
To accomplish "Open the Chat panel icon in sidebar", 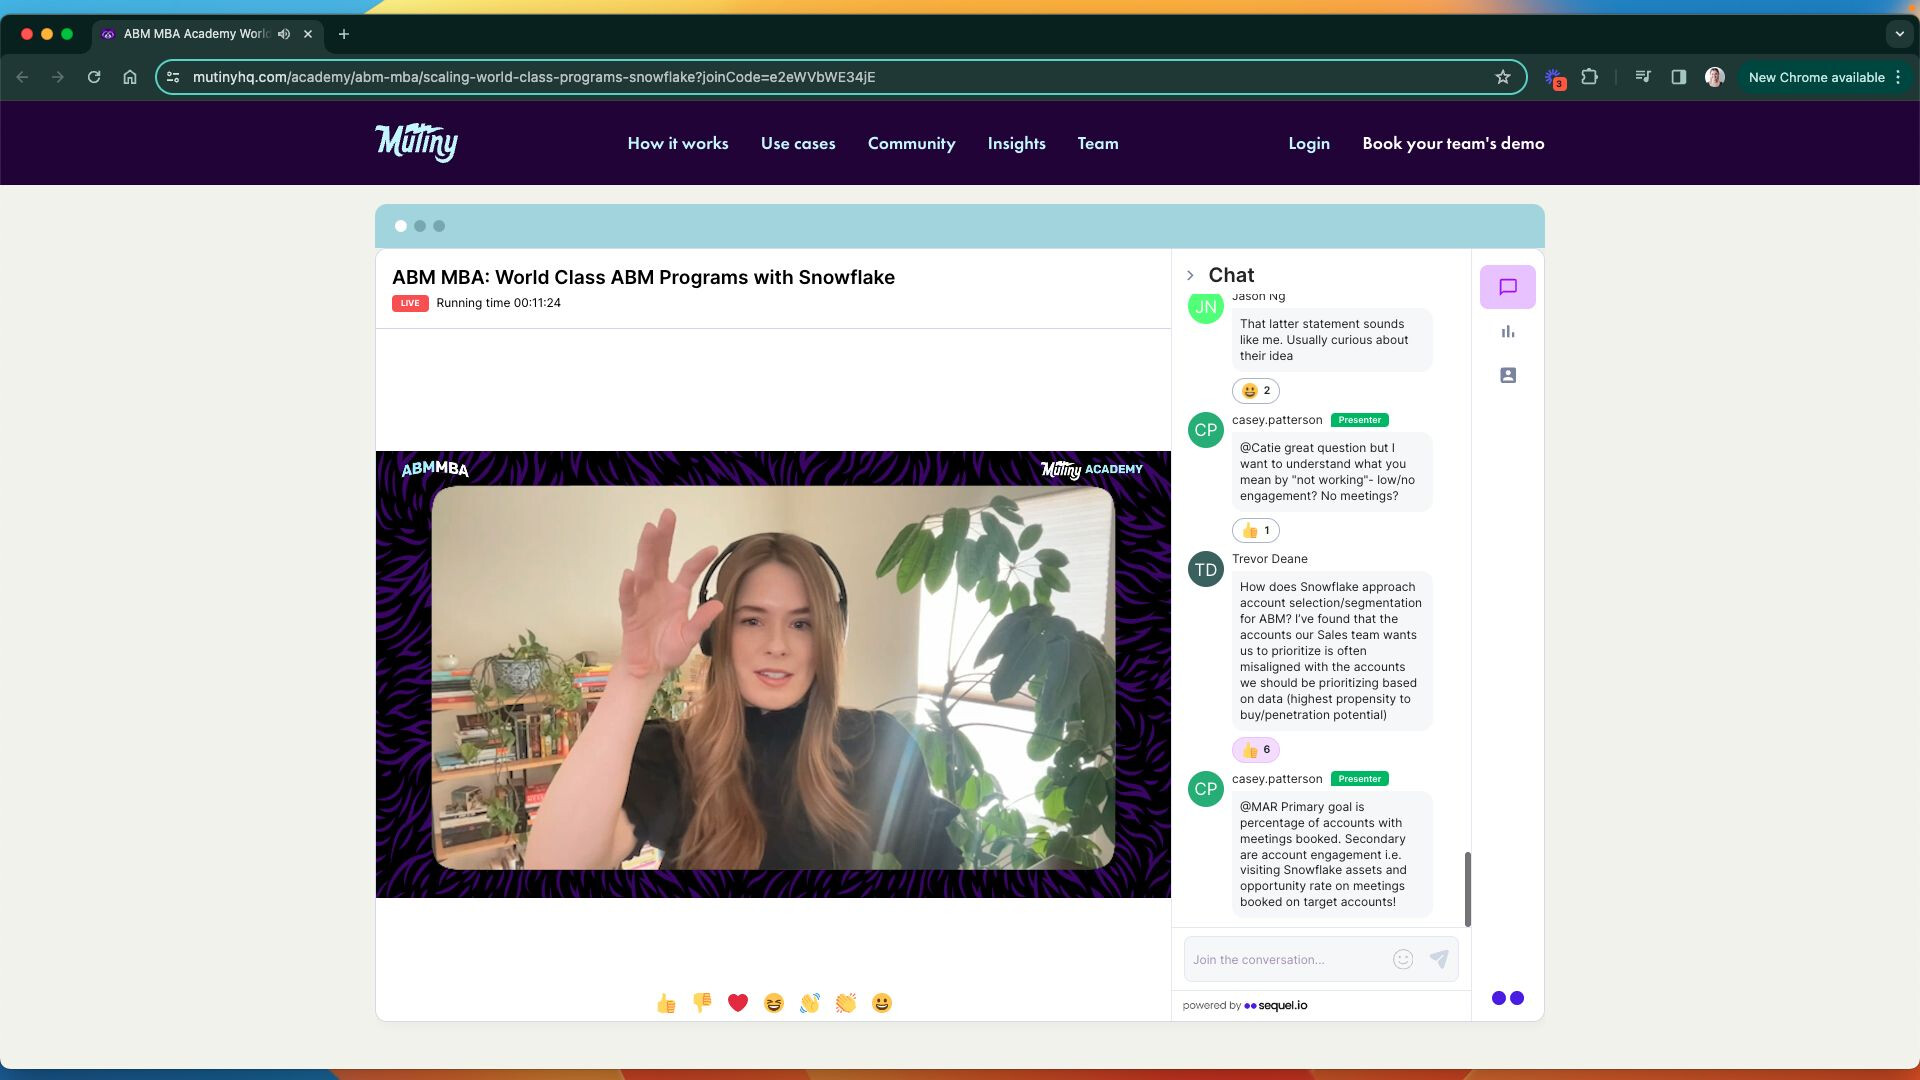I will point(1507,287).
